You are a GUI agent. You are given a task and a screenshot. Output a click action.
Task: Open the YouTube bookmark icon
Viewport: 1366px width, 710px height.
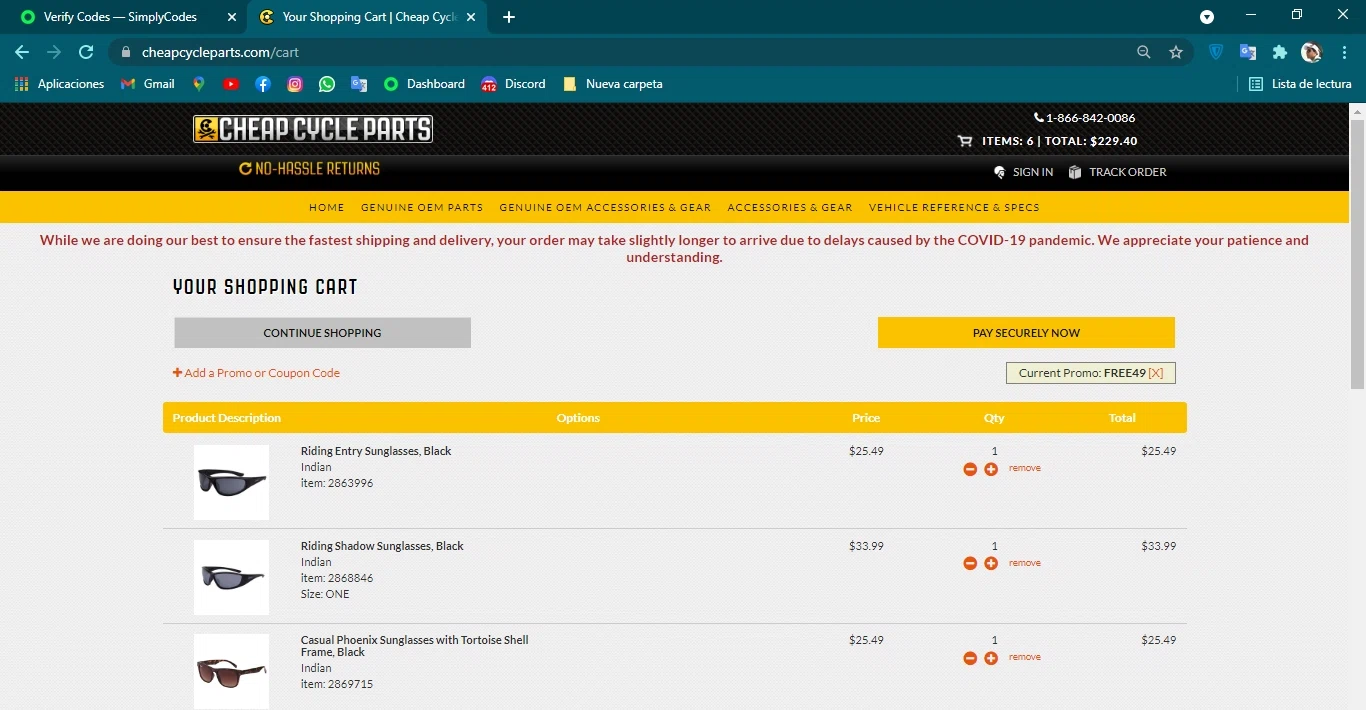(231, 84)
